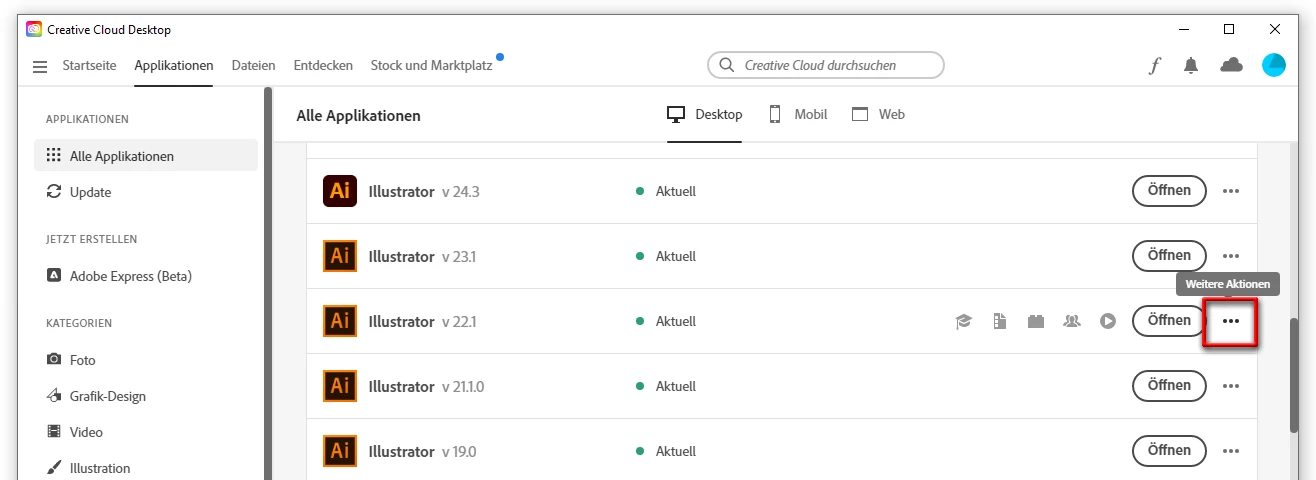1316x480 pixels.
Task: Click the Creative Cloud logo in title bar
Action: point(34,29)
